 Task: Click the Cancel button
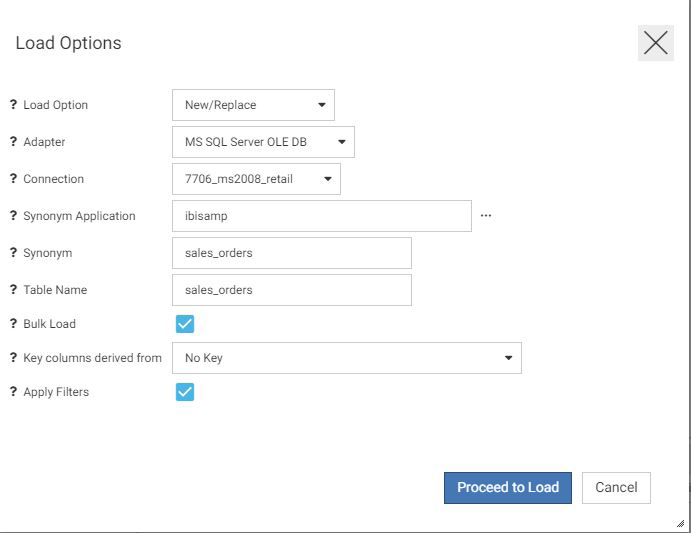tap(616, 488)
